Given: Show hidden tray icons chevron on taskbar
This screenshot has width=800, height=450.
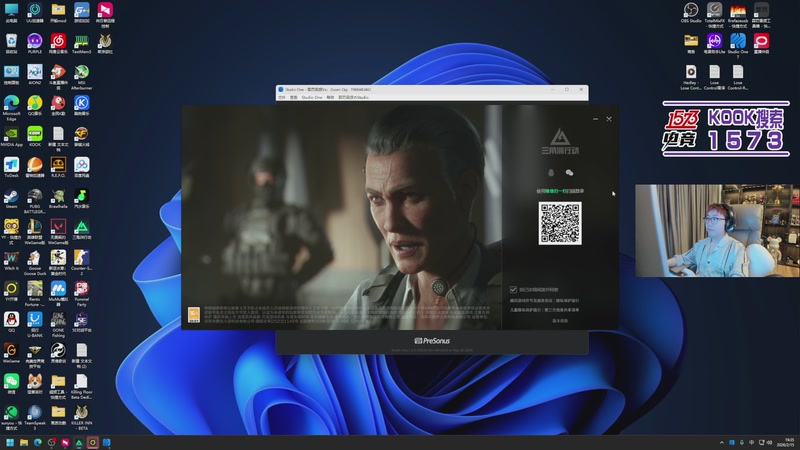Looking at the screenshot, I should pyautogui.click(x=721, y=442).
